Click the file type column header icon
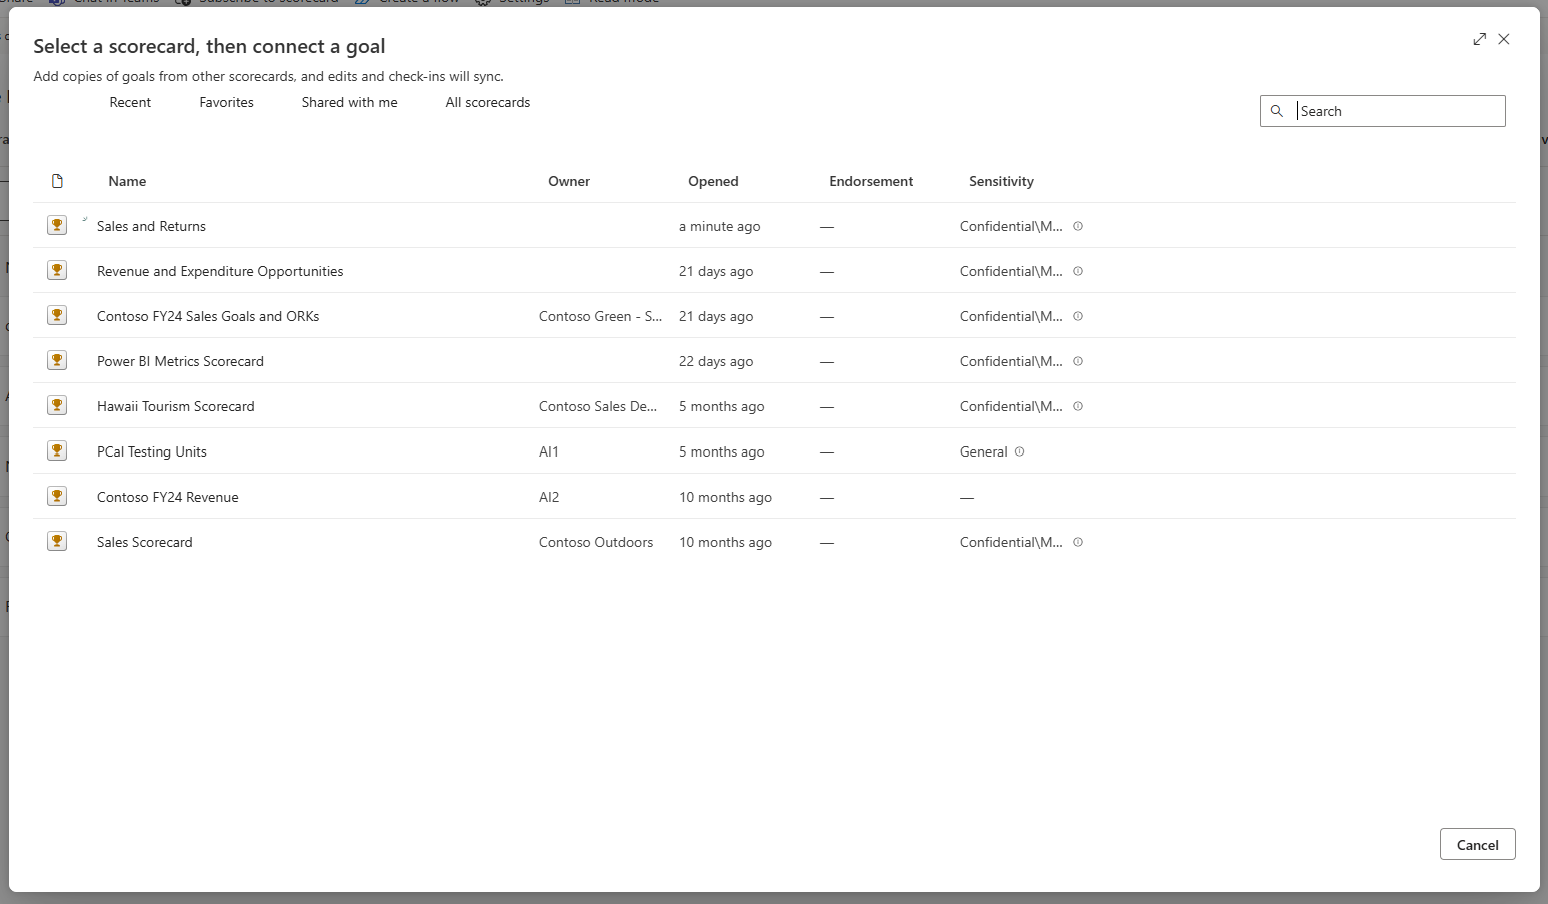The image size is (1548, 904). click(x=57, y=181)
